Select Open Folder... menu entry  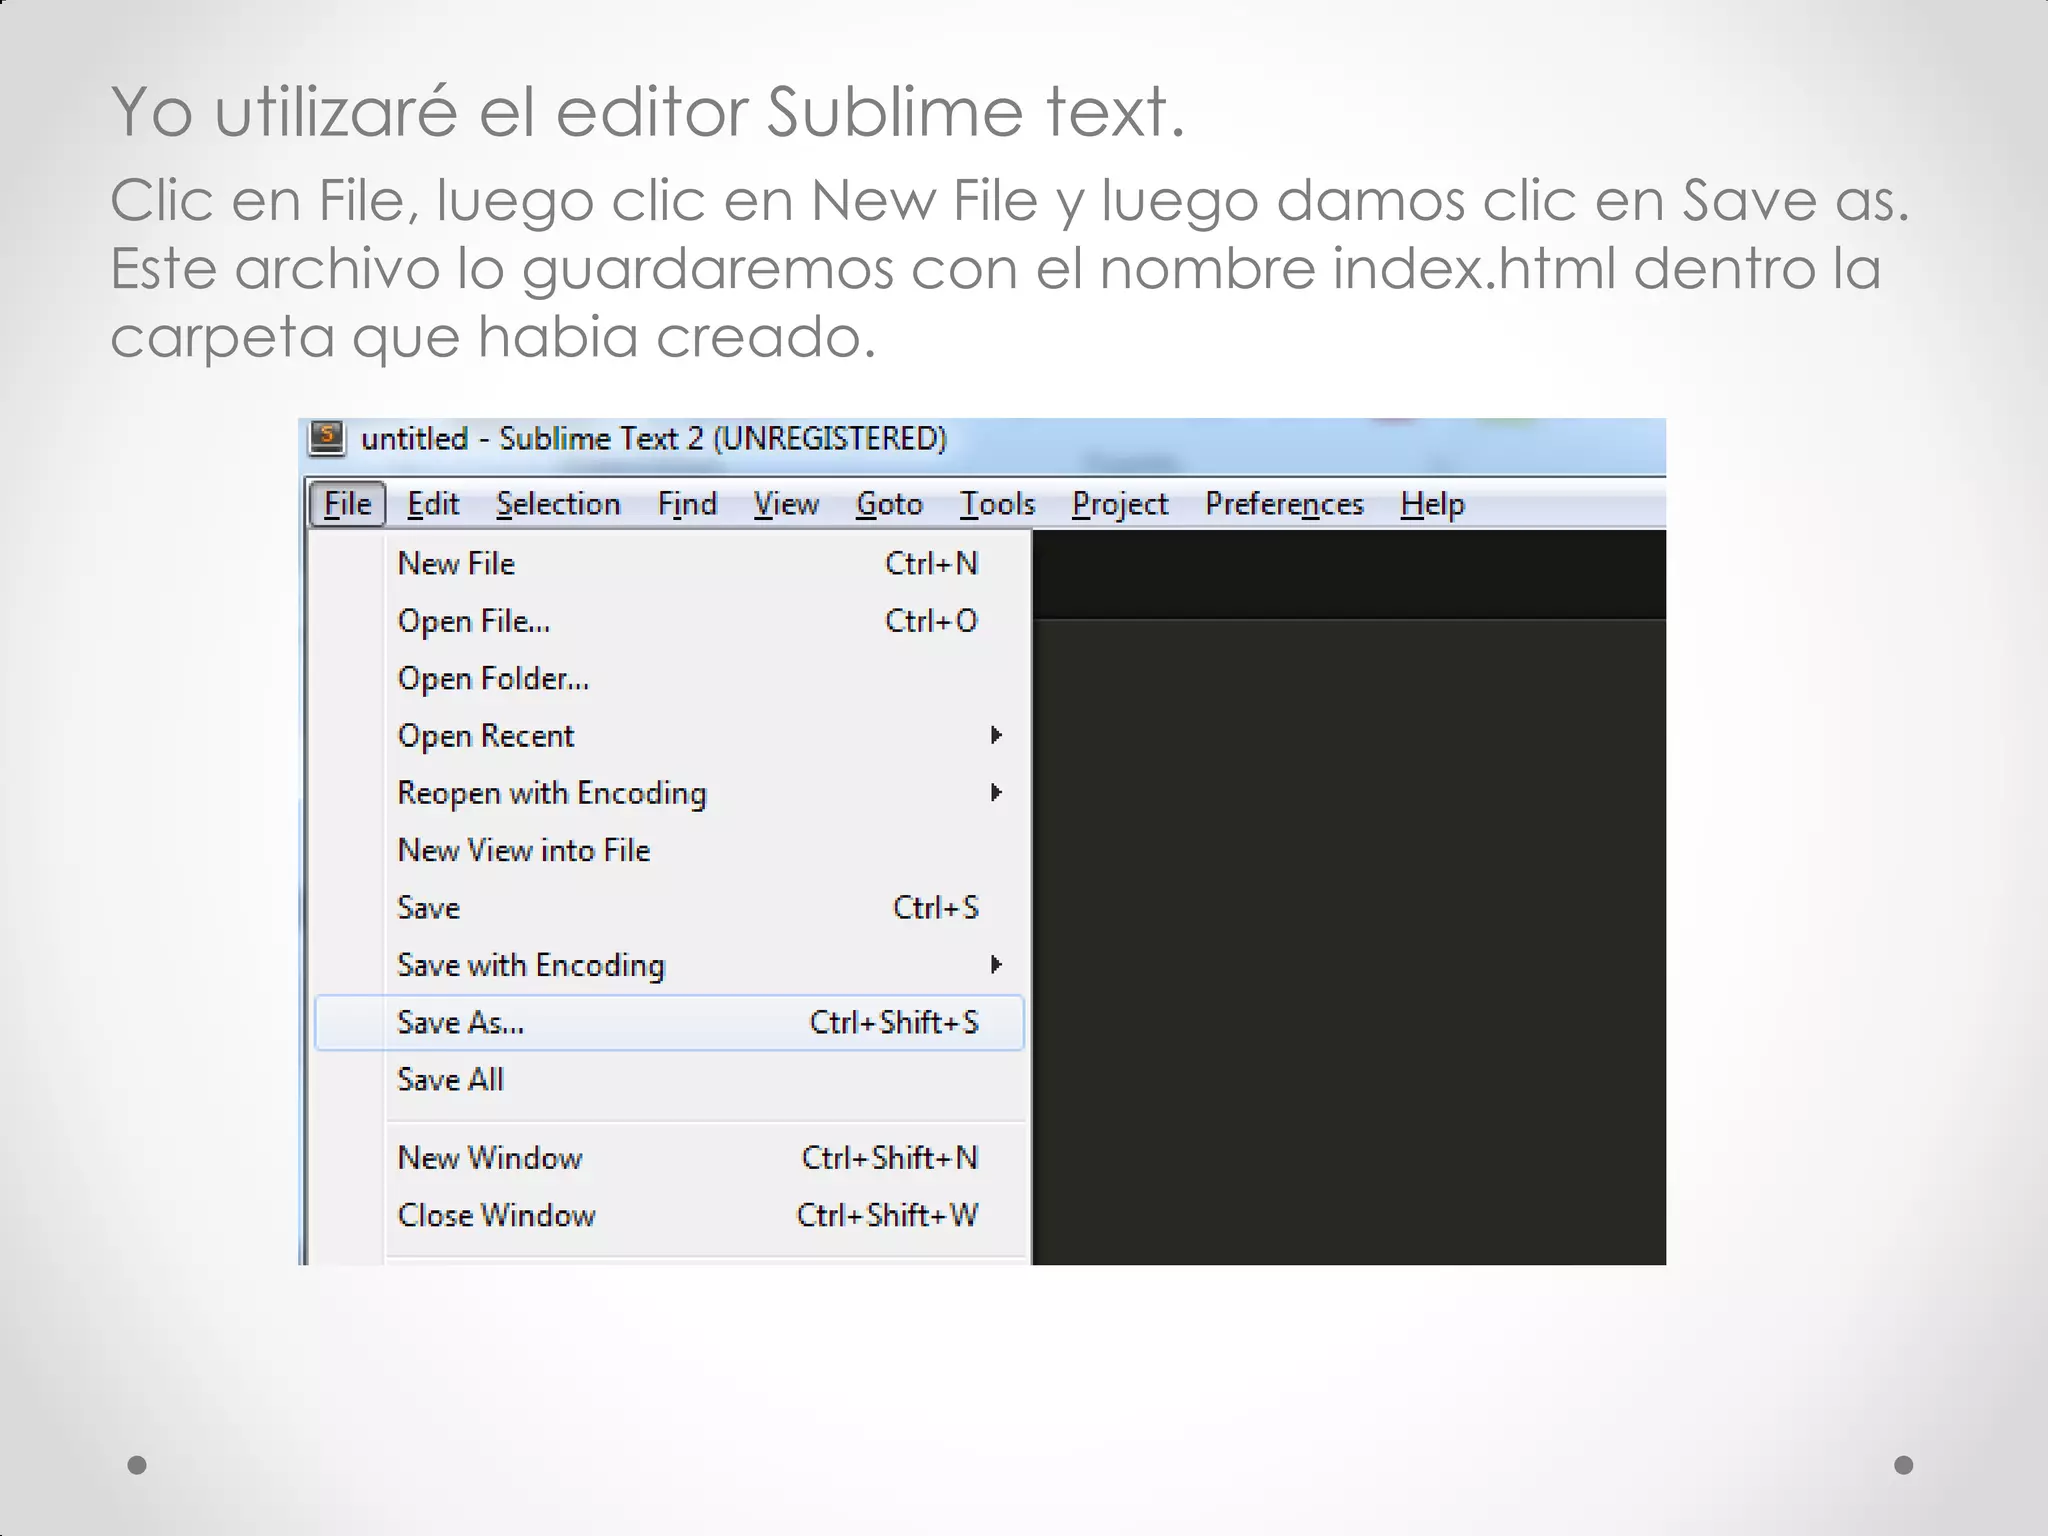pos(669,678)
